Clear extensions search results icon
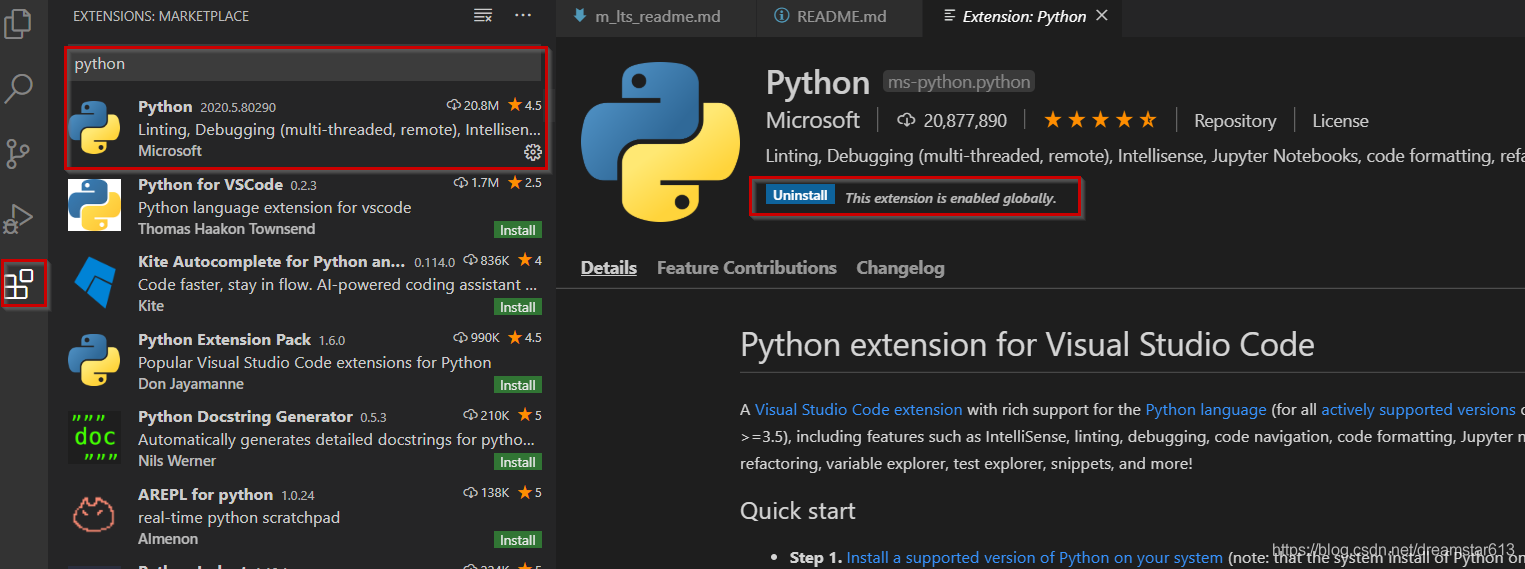1525x569 pixels. click(483, 15)
